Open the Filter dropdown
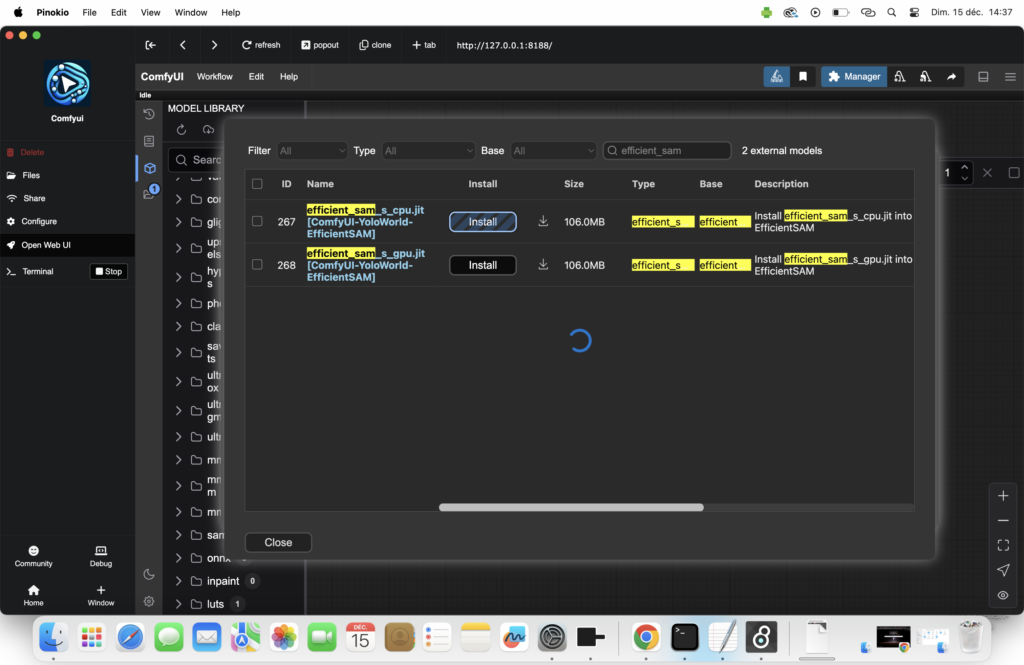This screenshot has height=665, width=1024. (312, 151)
